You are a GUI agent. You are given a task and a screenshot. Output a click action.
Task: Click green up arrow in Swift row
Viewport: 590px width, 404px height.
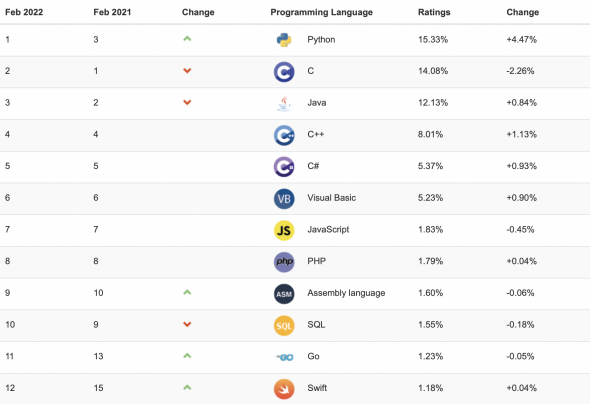(187, 387)
